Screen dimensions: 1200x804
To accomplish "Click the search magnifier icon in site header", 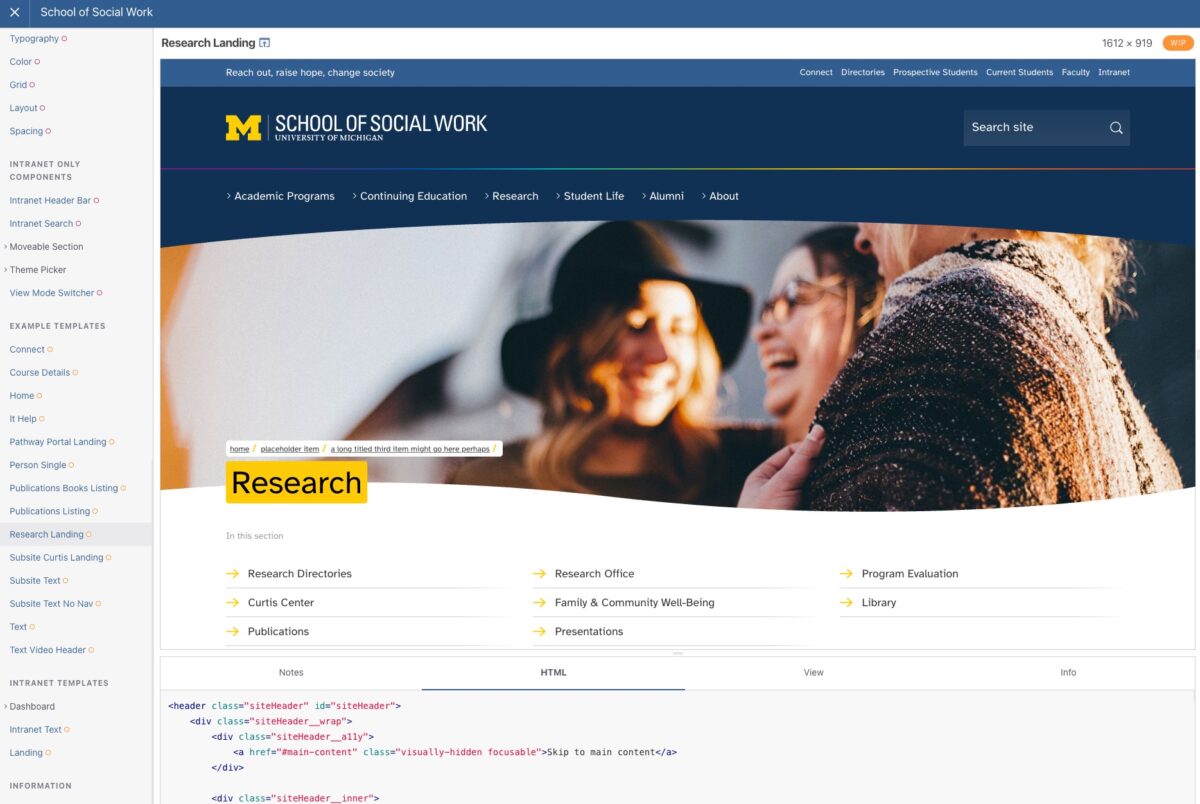I will [x=1116, y=128].
